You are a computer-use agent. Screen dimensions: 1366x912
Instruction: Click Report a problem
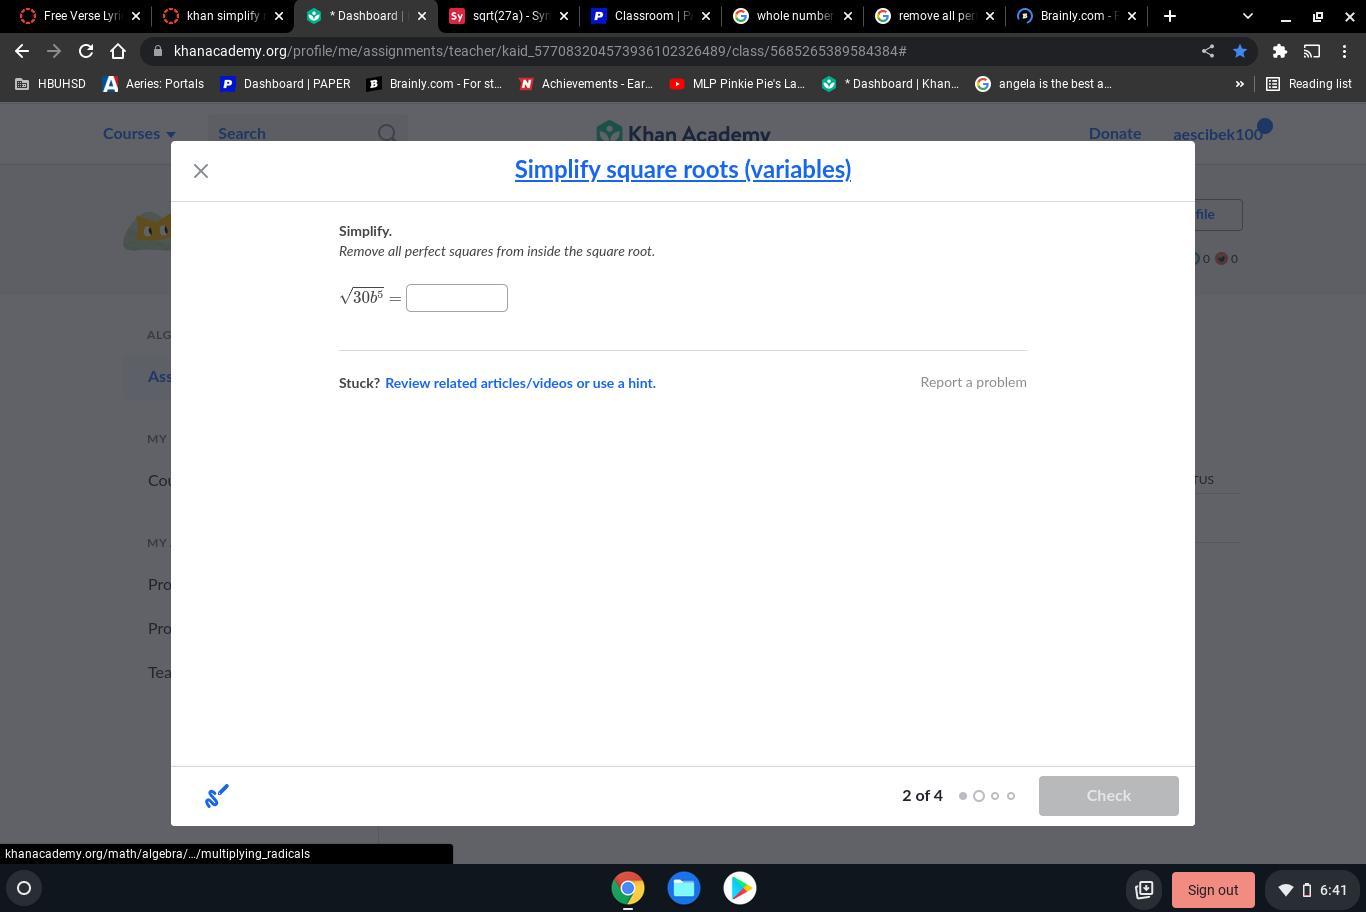click(973, 382)
